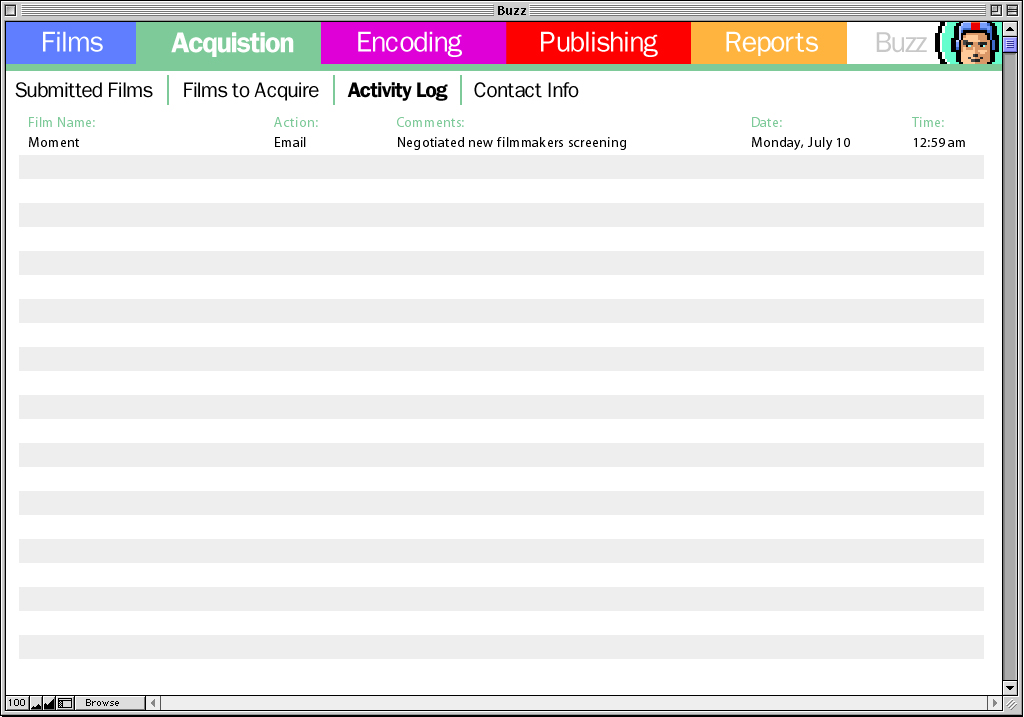The width and height of the screenshot is (1024, 717).
Task: Click the Buzz mascot face icon
Action: (969, 43)
